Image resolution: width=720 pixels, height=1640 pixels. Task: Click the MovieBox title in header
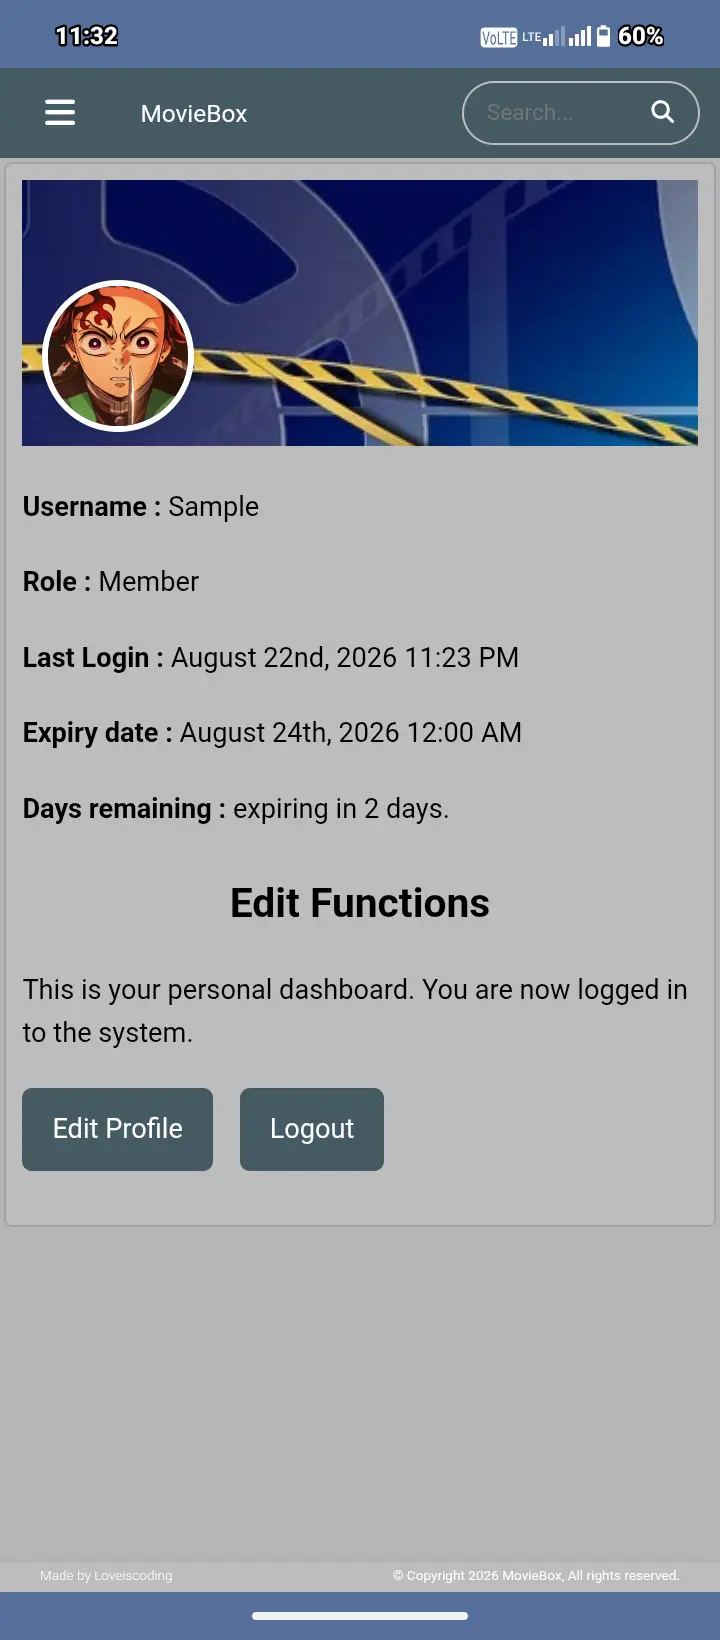[x=194, y=114]
